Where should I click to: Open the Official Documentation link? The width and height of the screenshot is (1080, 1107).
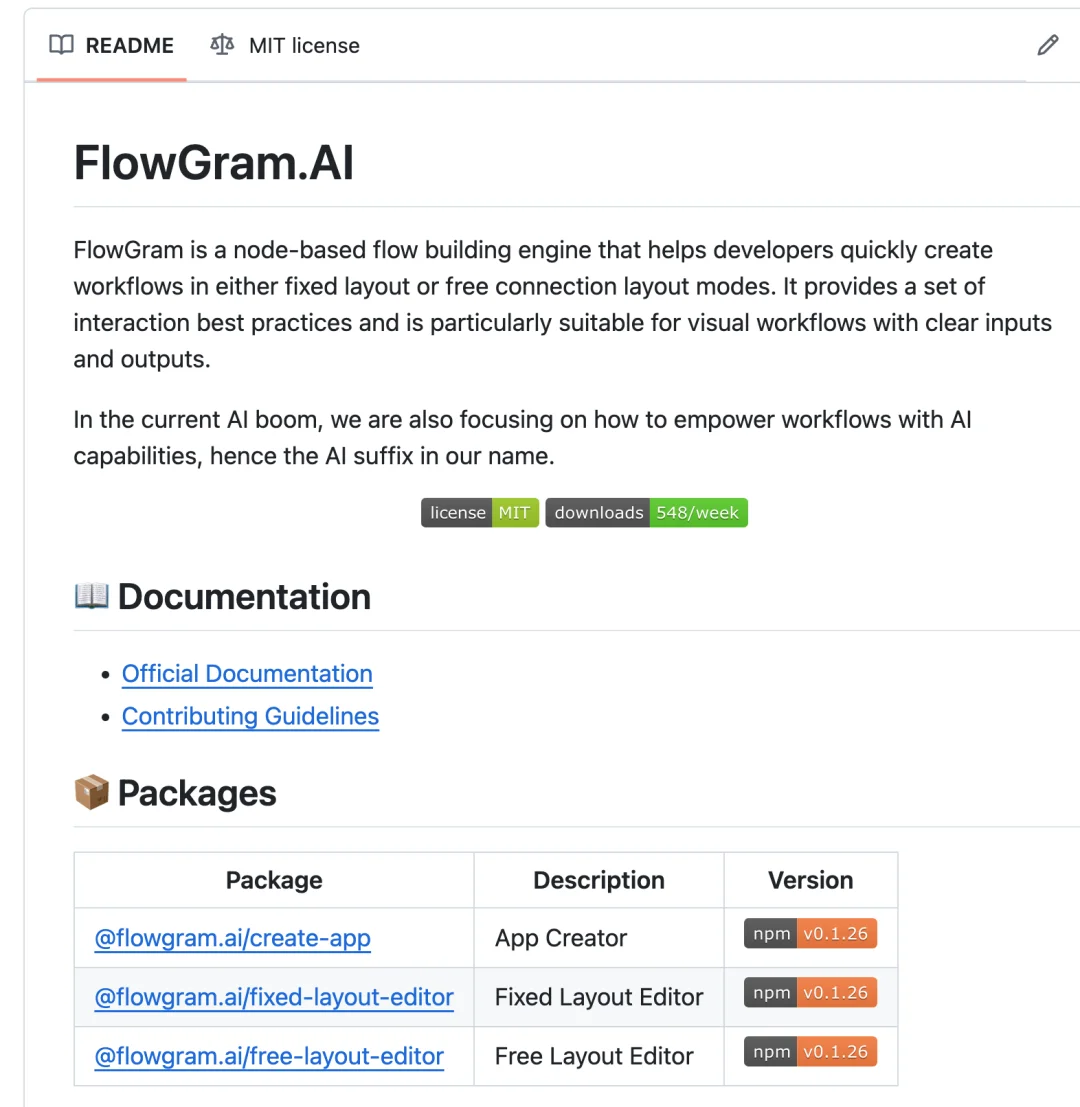247,674
